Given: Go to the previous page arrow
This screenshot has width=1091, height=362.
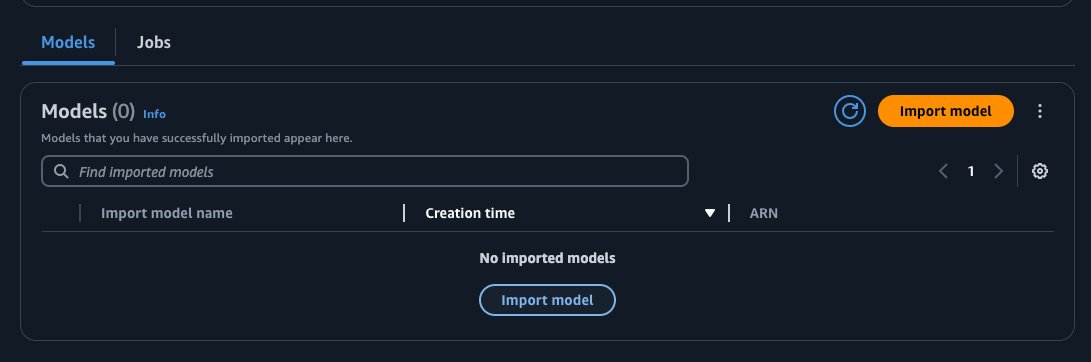Looking at the screenshot, I should (x=943, y=171).
